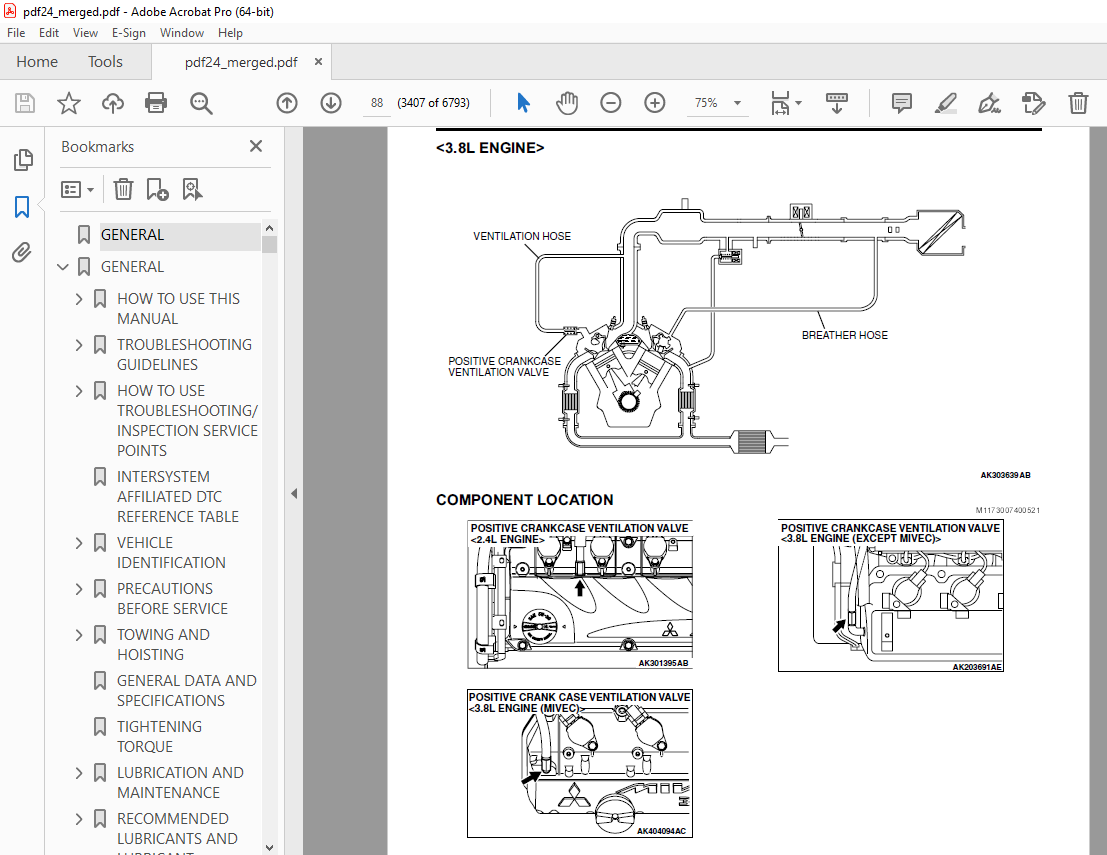This screenshot has width=1107, height=855.
Task: Open bookmarks options menu
Action: point(77,189)
